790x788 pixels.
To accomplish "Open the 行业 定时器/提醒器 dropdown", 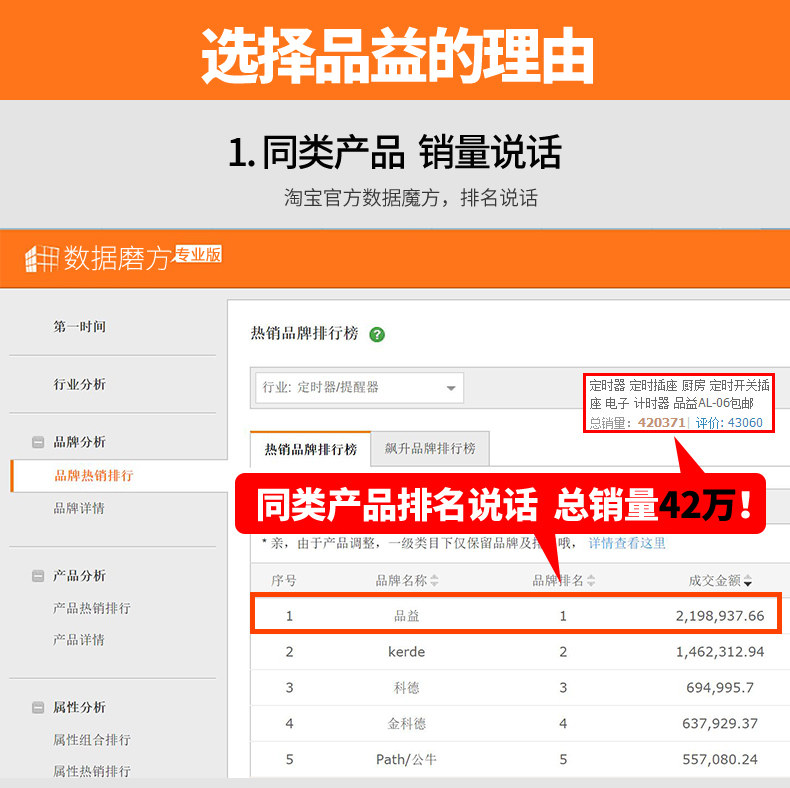I will [359, 387].
